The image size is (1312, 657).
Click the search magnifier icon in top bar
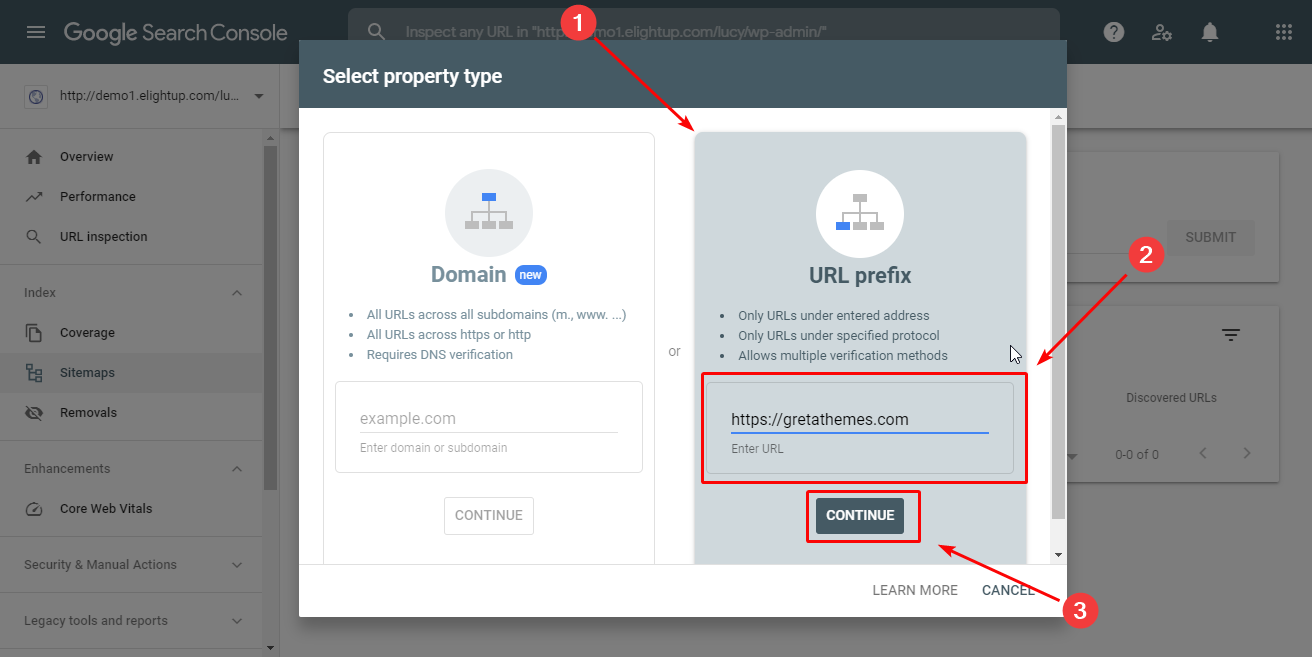[x=377, y=32]
